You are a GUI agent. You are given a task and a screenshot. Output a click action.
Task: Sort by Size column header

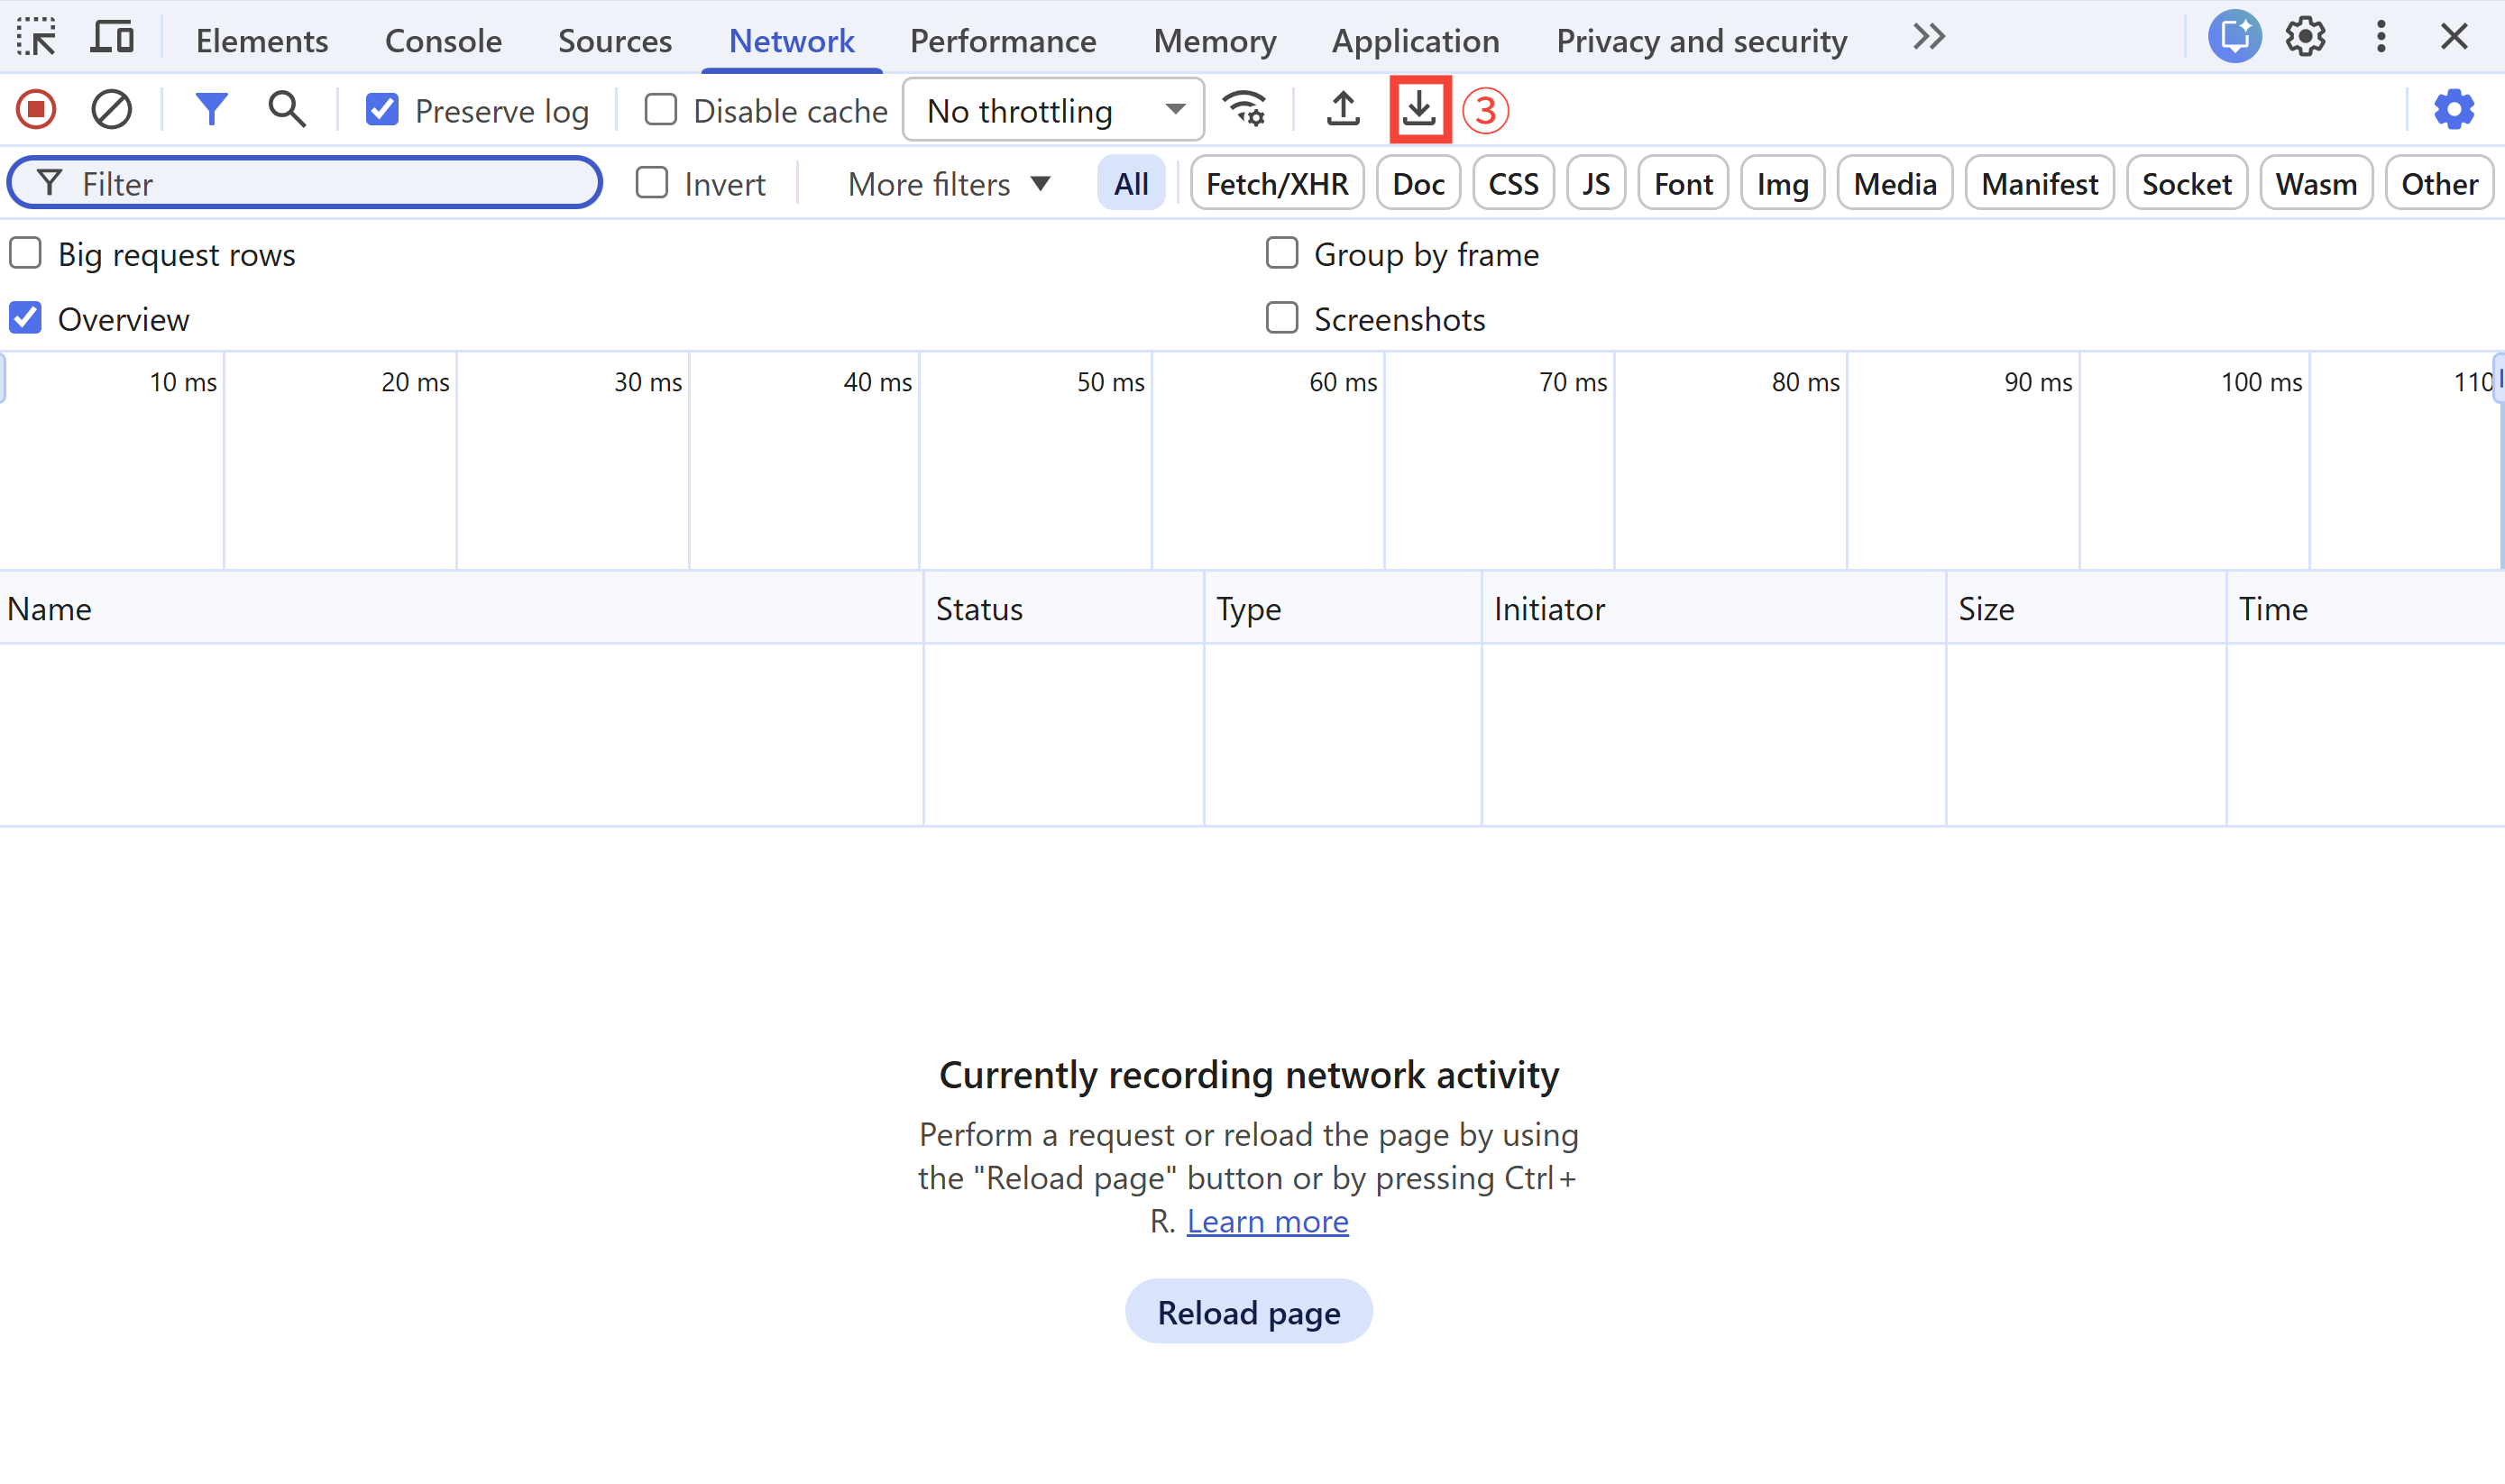coord(2087,609)
